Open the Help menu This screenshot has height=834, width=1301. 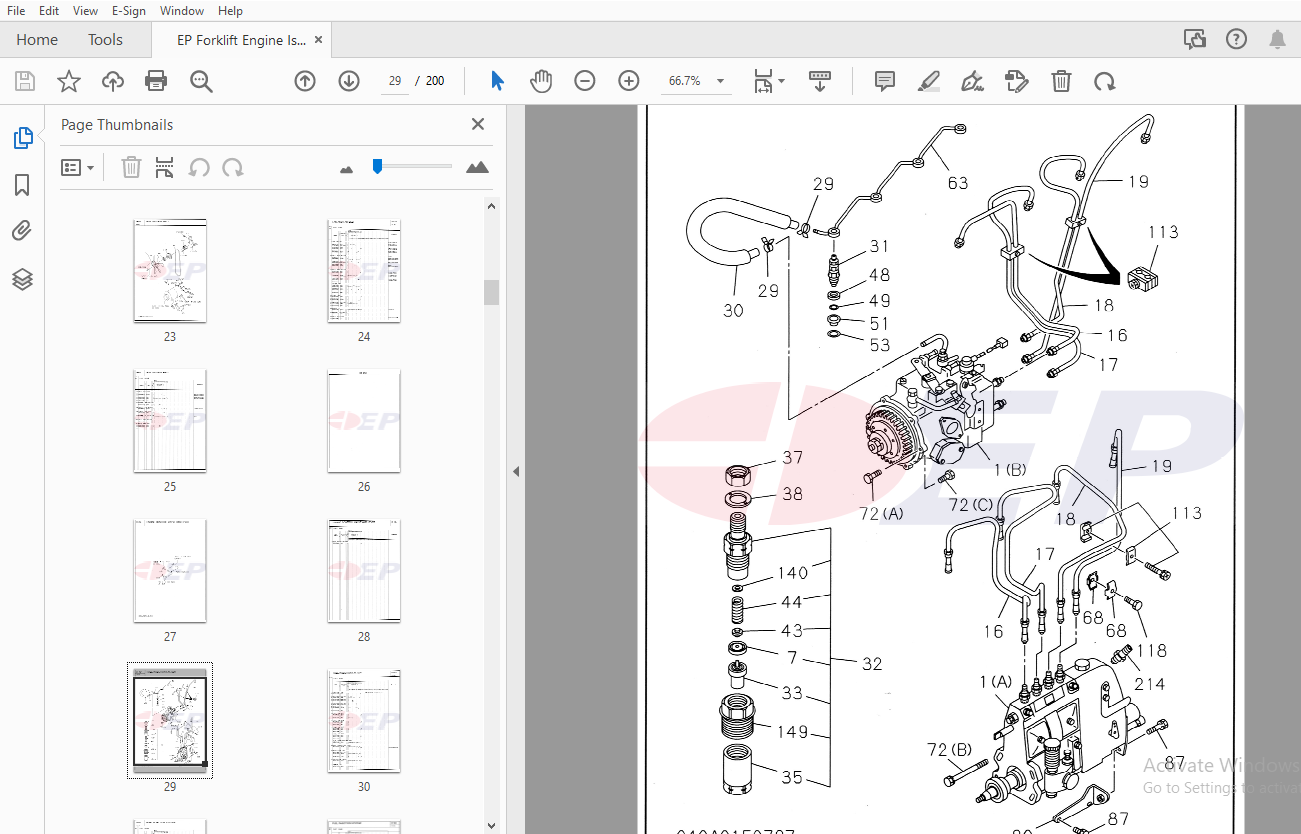230,11
